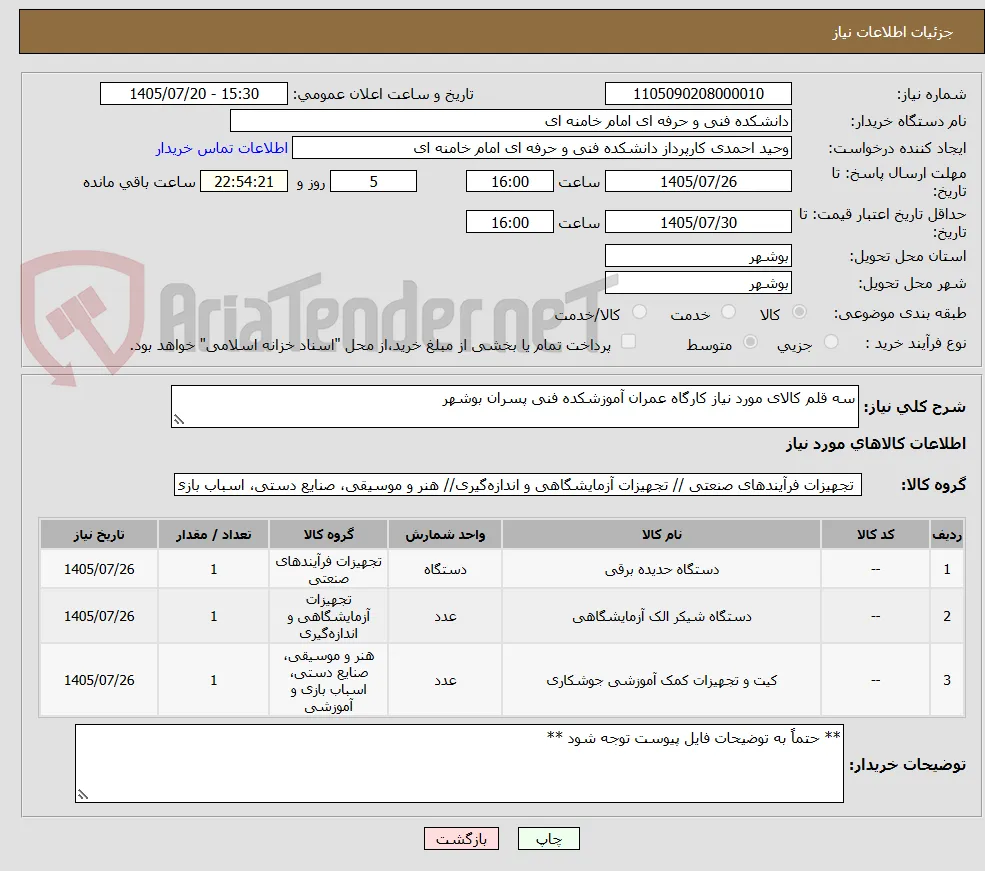Image resolution: width=985 pixels, height=871 pixels.
Task: Click the delivery province field بوشهر
Action: coord(698,256)
